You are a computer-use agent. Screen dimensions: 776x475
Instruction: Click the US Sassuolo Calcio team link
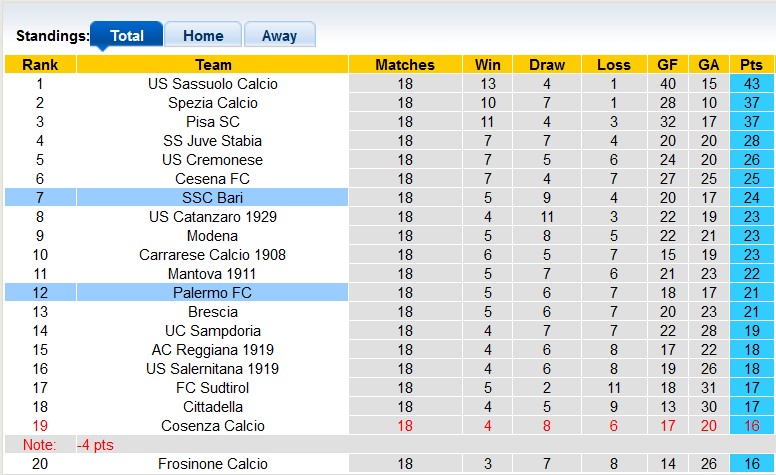(212, 84)
